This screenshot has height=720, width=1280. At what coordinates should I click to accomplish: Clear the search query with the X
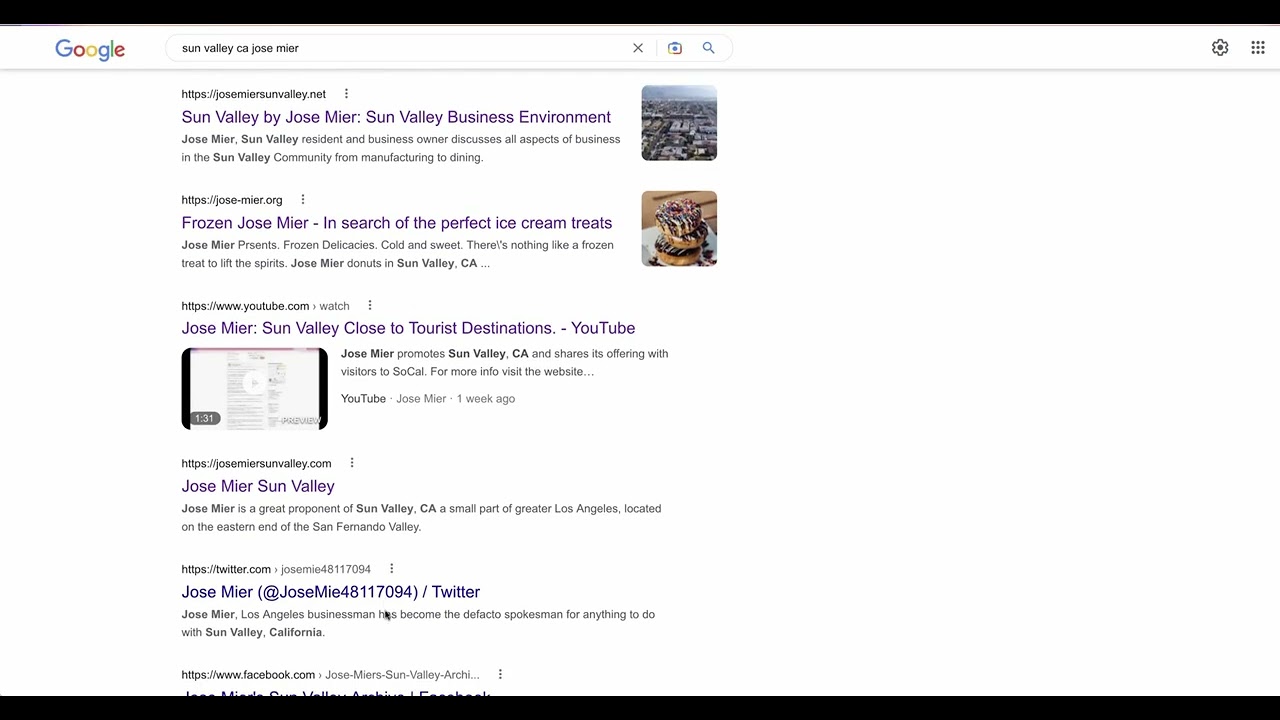click(638, 48)
